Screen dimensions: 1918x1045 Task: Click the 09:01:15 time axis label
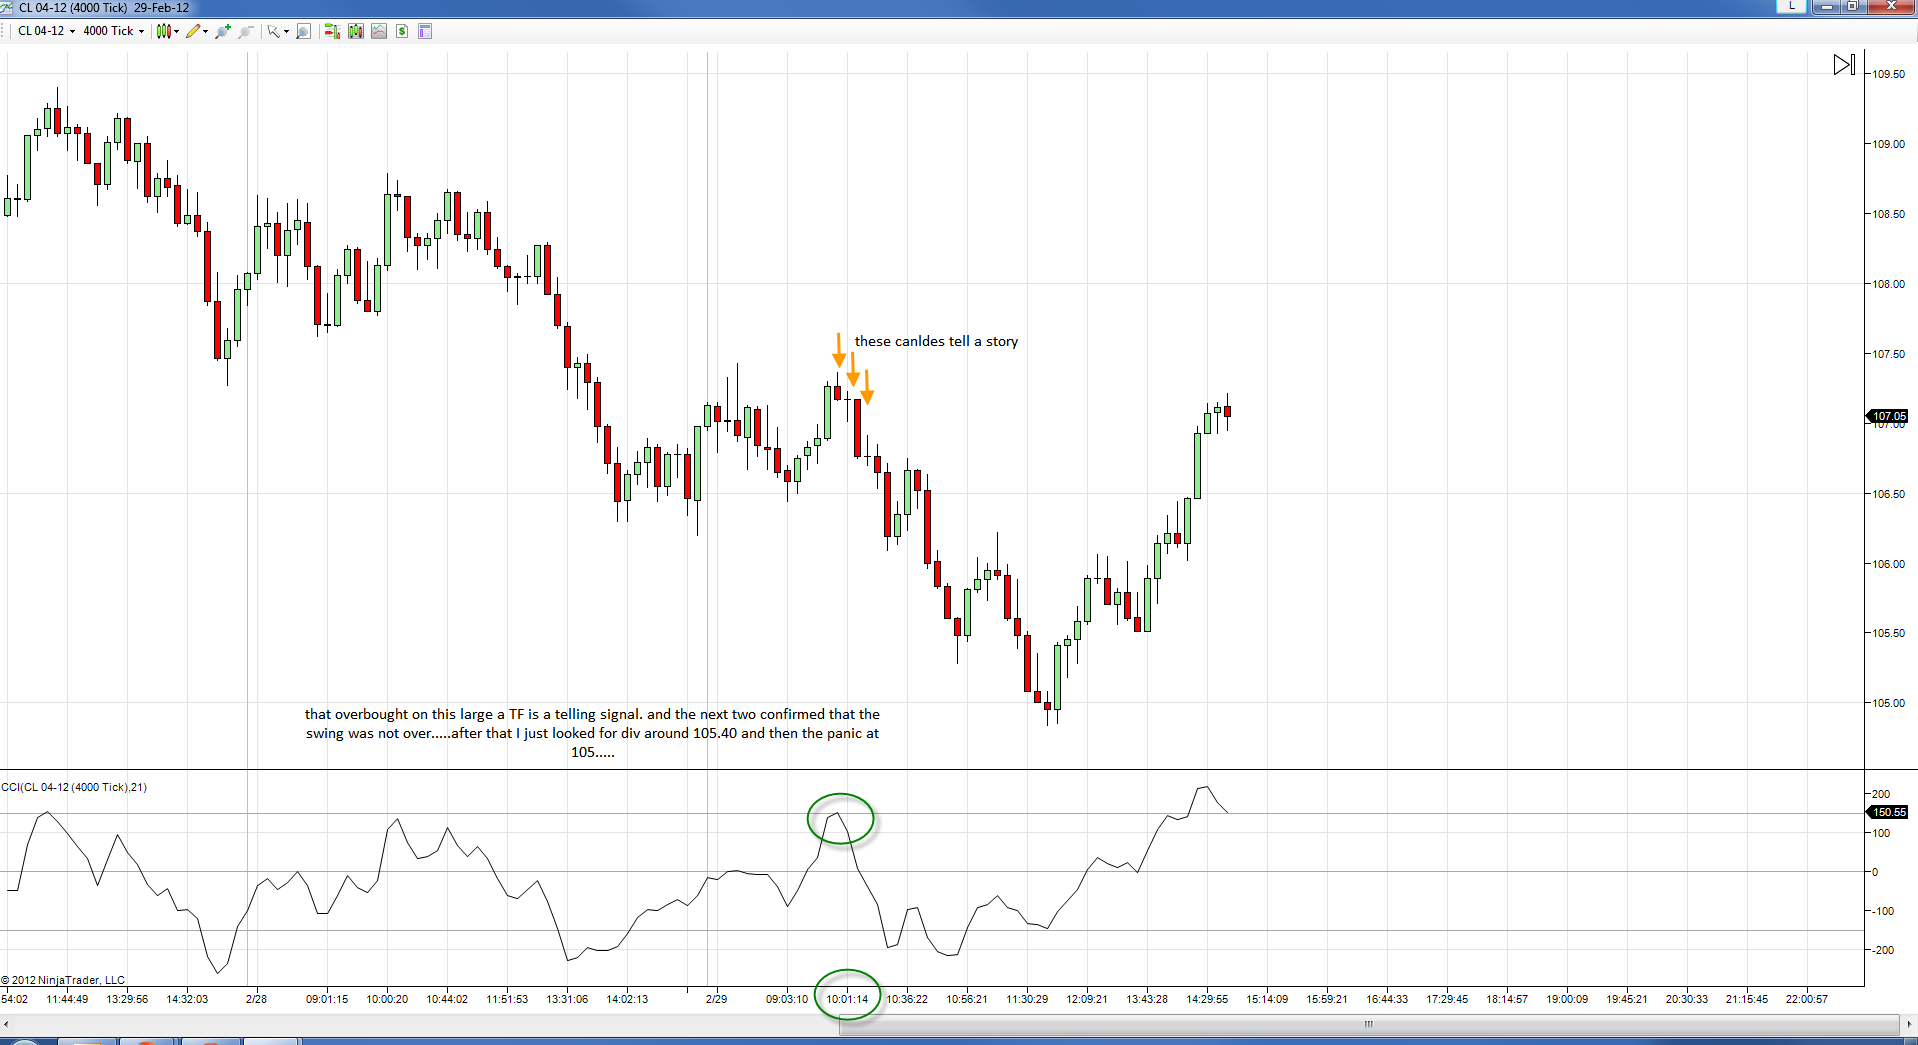[327, 999]
